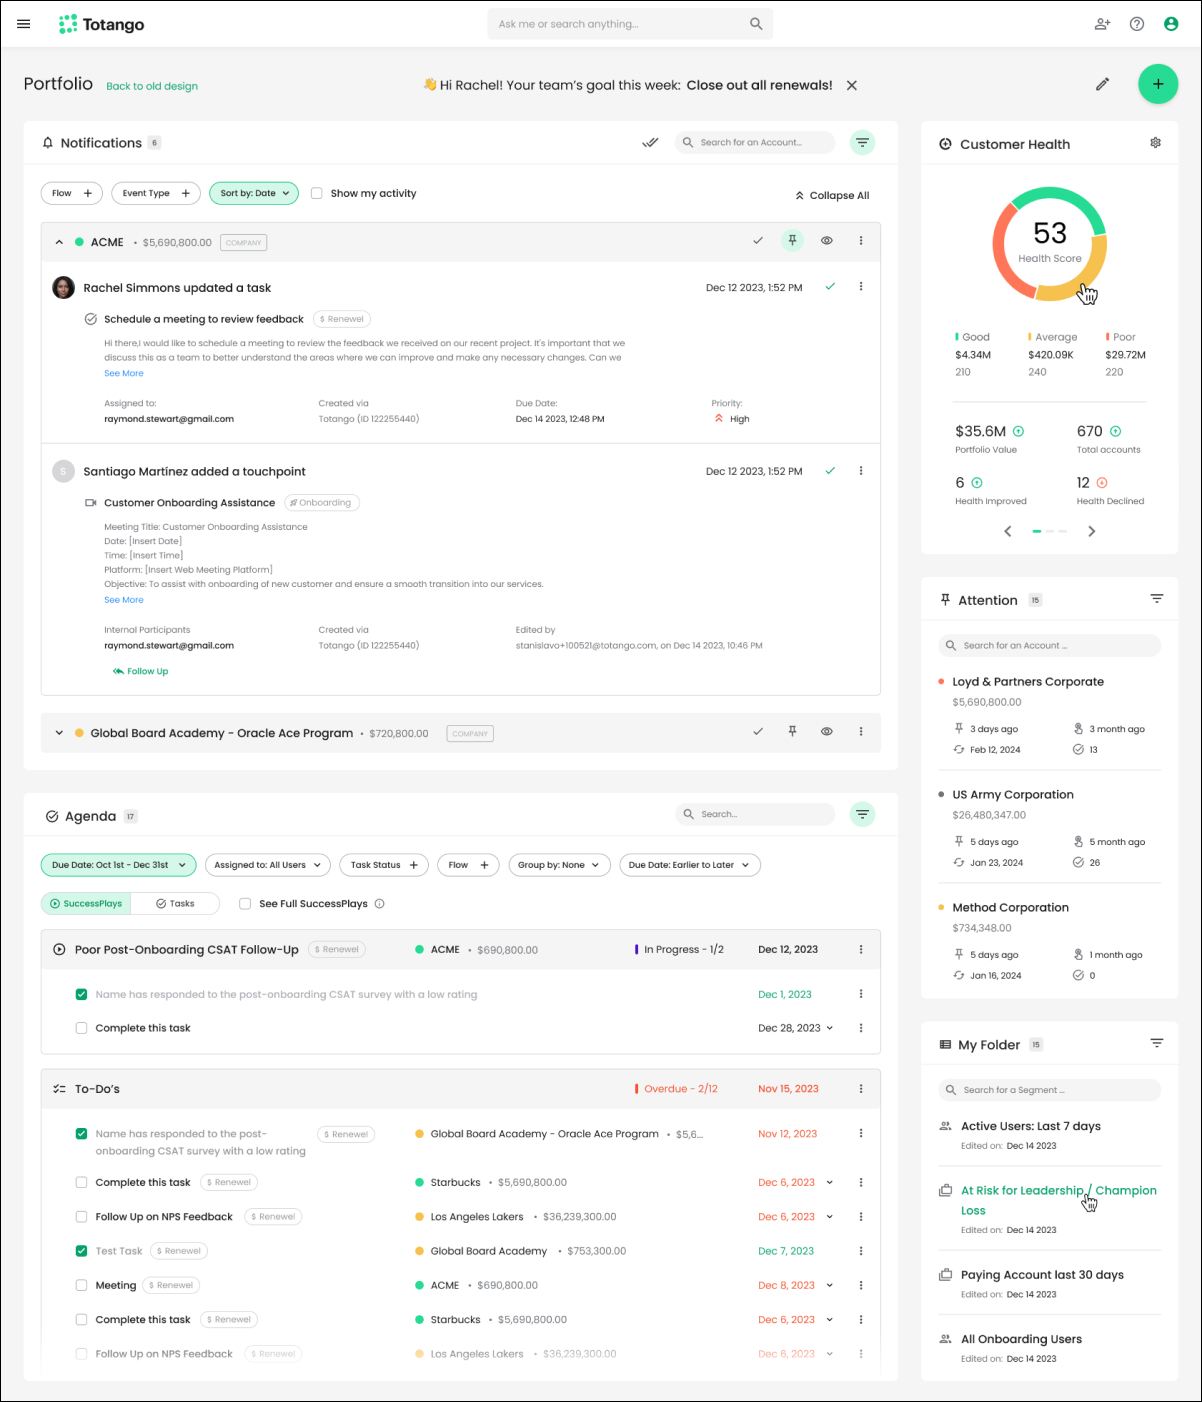Select the SuccessPlays tab

coord(86,904)
